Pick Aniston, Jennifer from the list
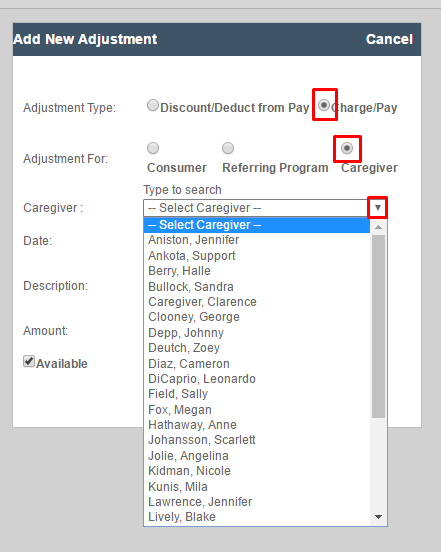 pyautogui.click(x=257, y=240)
